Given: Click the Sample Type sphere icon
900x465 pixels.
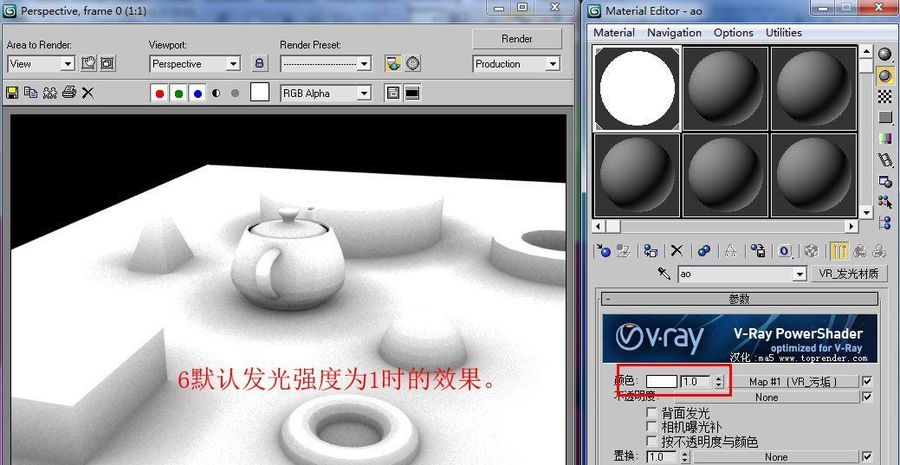Looking at the screenshot, I should 885,54.
